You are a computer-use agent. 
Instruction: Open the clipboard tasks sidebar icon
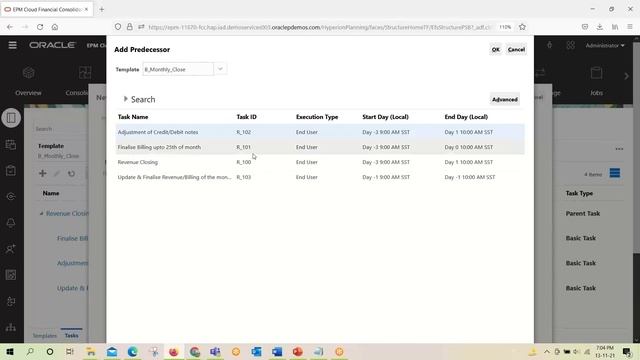[11, 170]
